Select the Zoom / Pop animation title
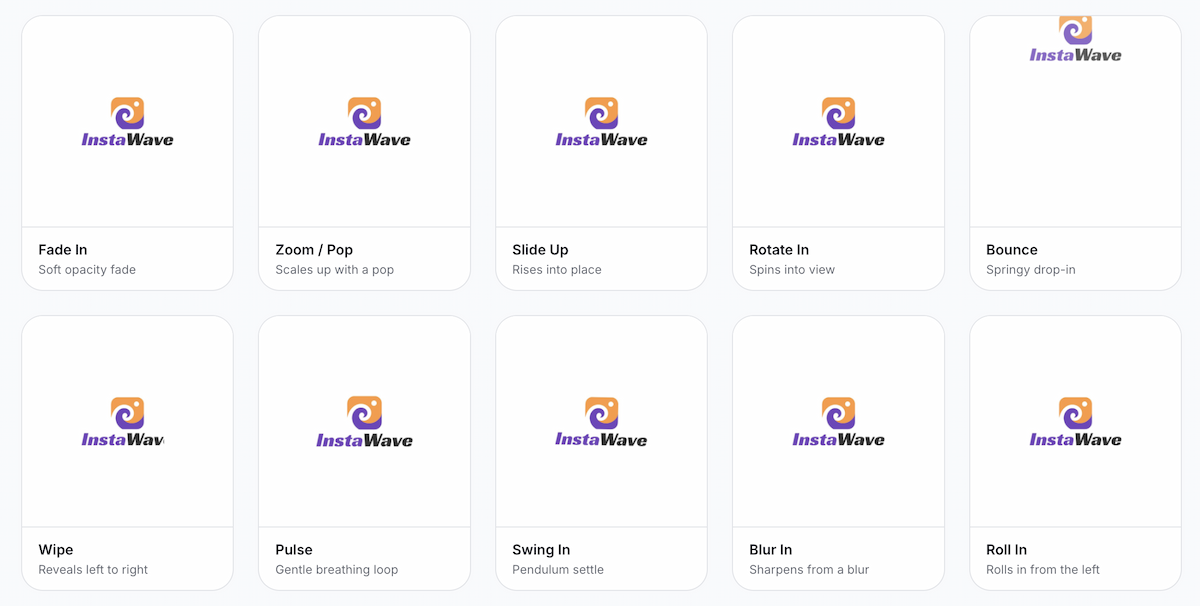 [x=314, y=250]
